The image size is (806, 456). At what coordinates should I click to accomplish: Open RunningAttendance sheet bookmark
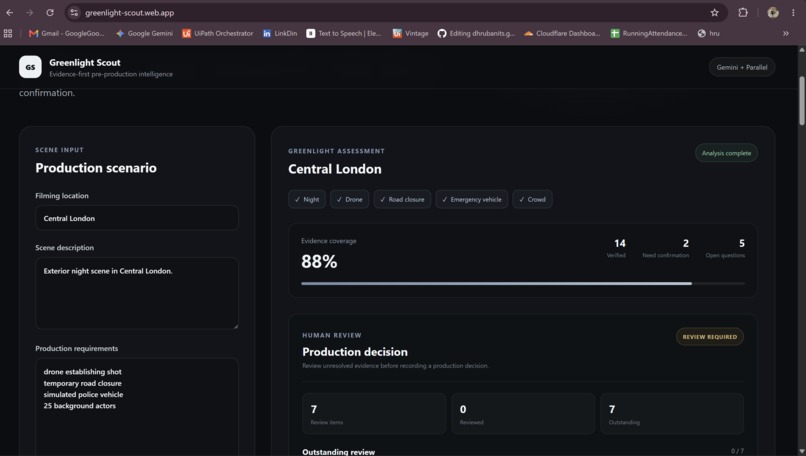[649, 33]
